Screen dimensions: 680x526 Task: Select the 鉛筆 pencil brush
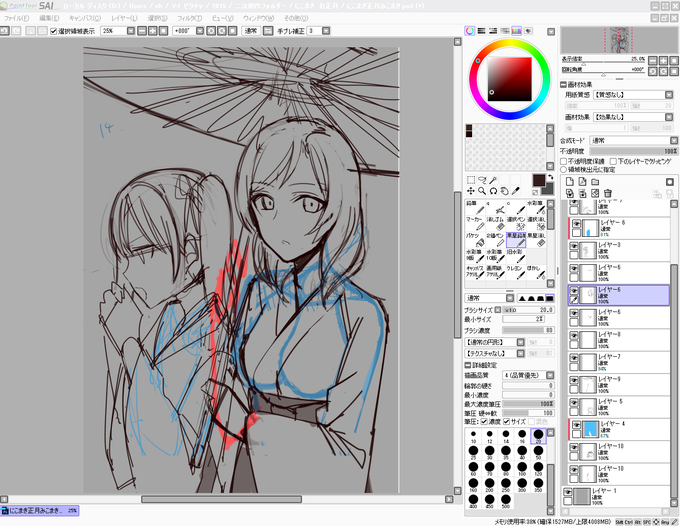pos(475,207)
